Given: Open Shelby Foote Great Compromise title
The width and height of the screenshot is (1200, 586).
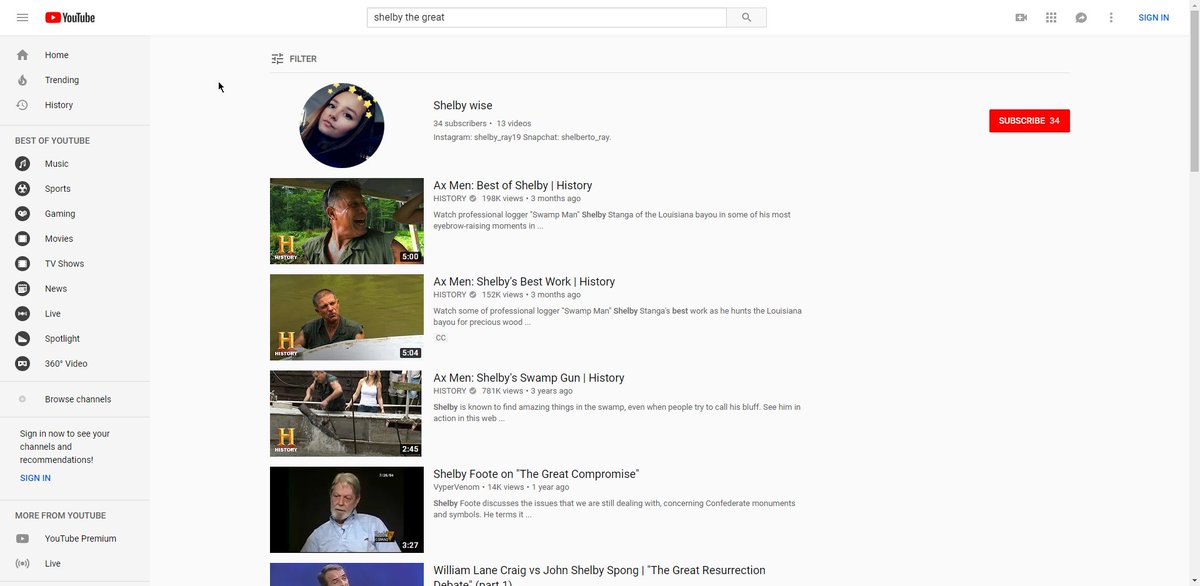Looking at the screenshot, I should (536, 474).
